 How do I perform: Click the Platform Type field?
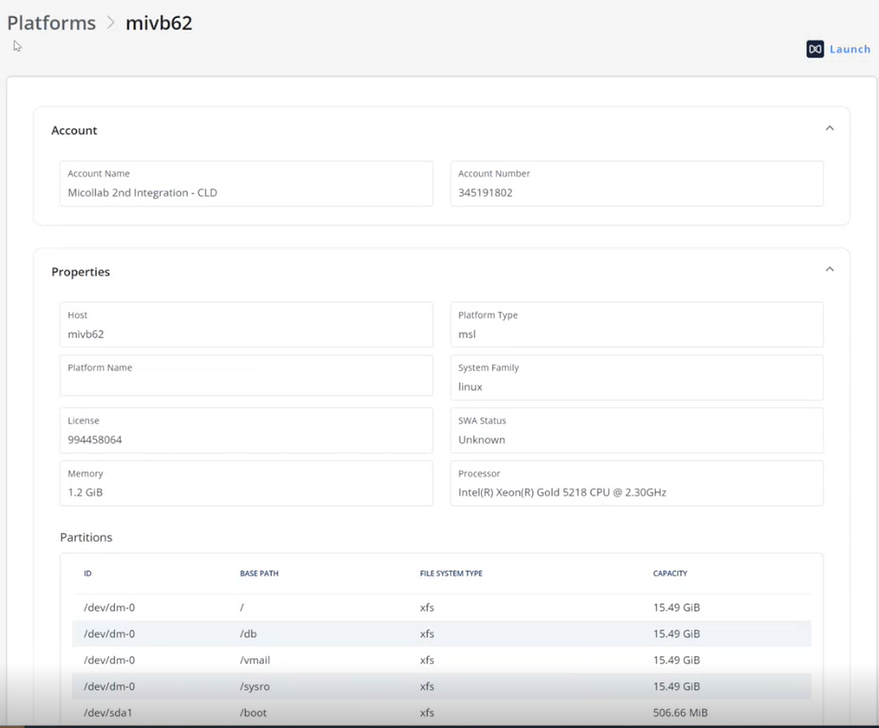pos(637,325)
